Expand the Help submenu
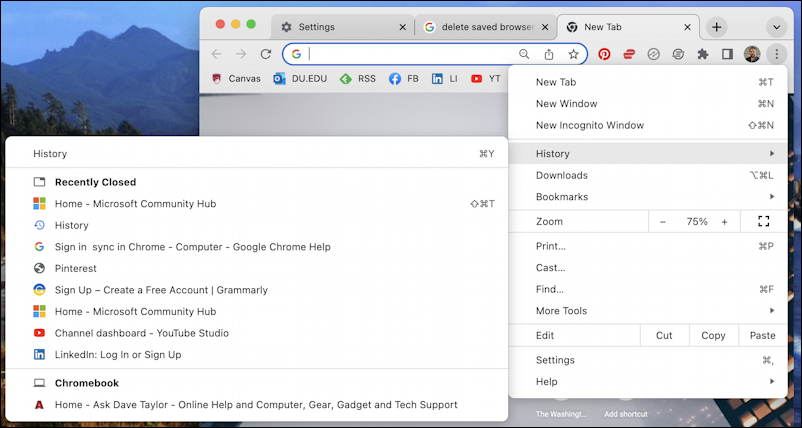 click(x=648, y=382)
